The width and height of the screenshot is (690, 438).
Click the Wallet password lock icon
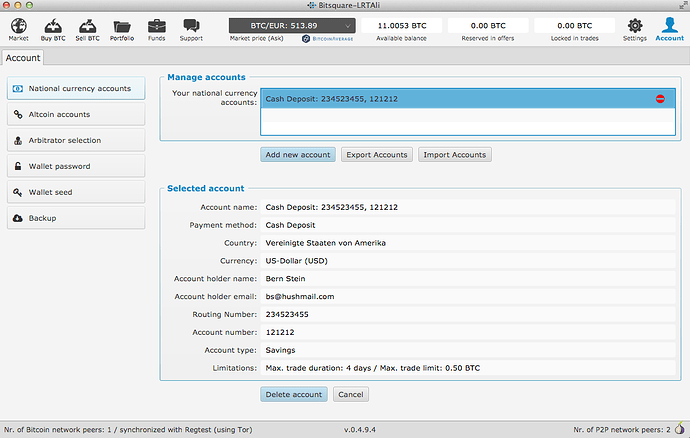[18, 166]
